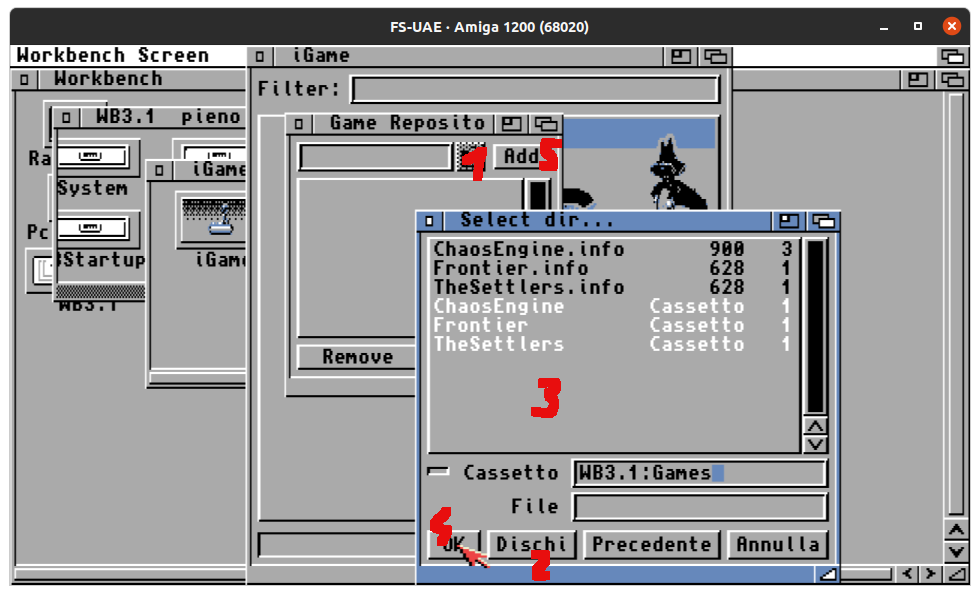Click Workbench screen depth gadget

coord(952,56)
